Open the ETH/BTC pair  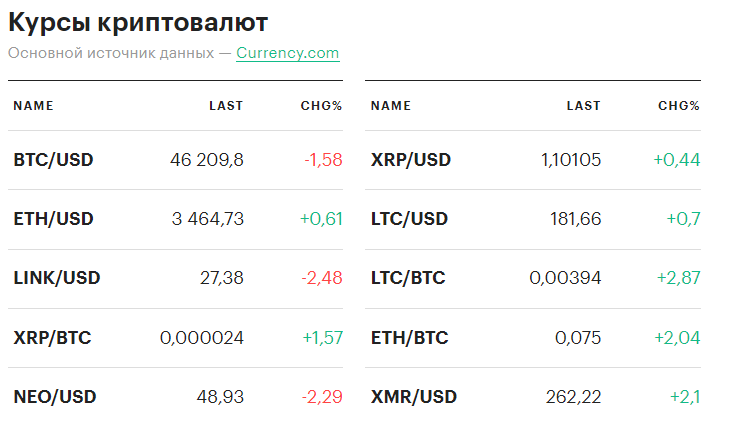click(409, 338)
